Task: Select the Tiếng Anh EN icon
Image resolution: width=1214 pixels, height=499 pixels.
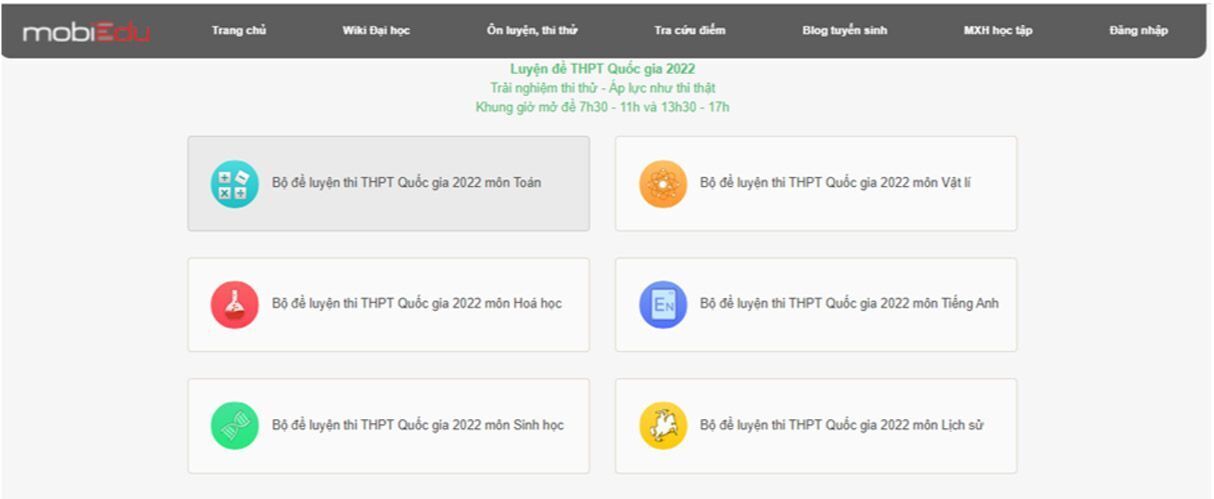Action: [x=663, y=305]
